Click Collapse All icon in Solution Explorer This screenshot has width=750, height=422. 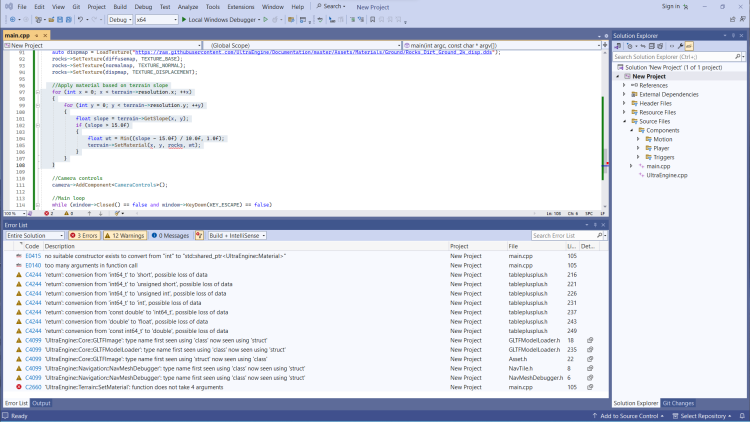point(651,46)
